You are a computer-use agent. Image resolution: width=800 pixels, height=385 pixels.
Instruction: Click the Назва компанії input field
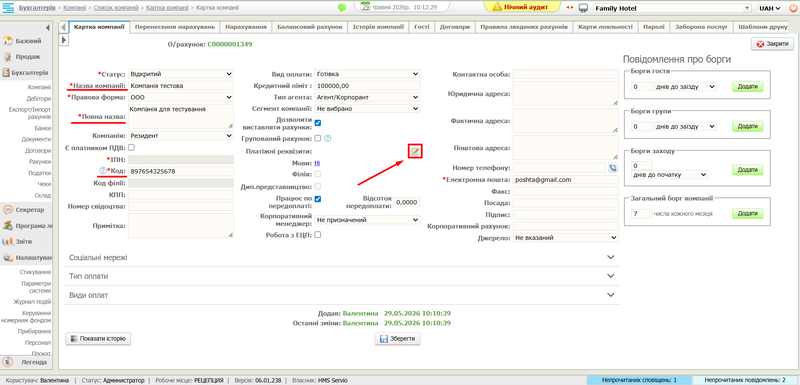pos(181,86)
